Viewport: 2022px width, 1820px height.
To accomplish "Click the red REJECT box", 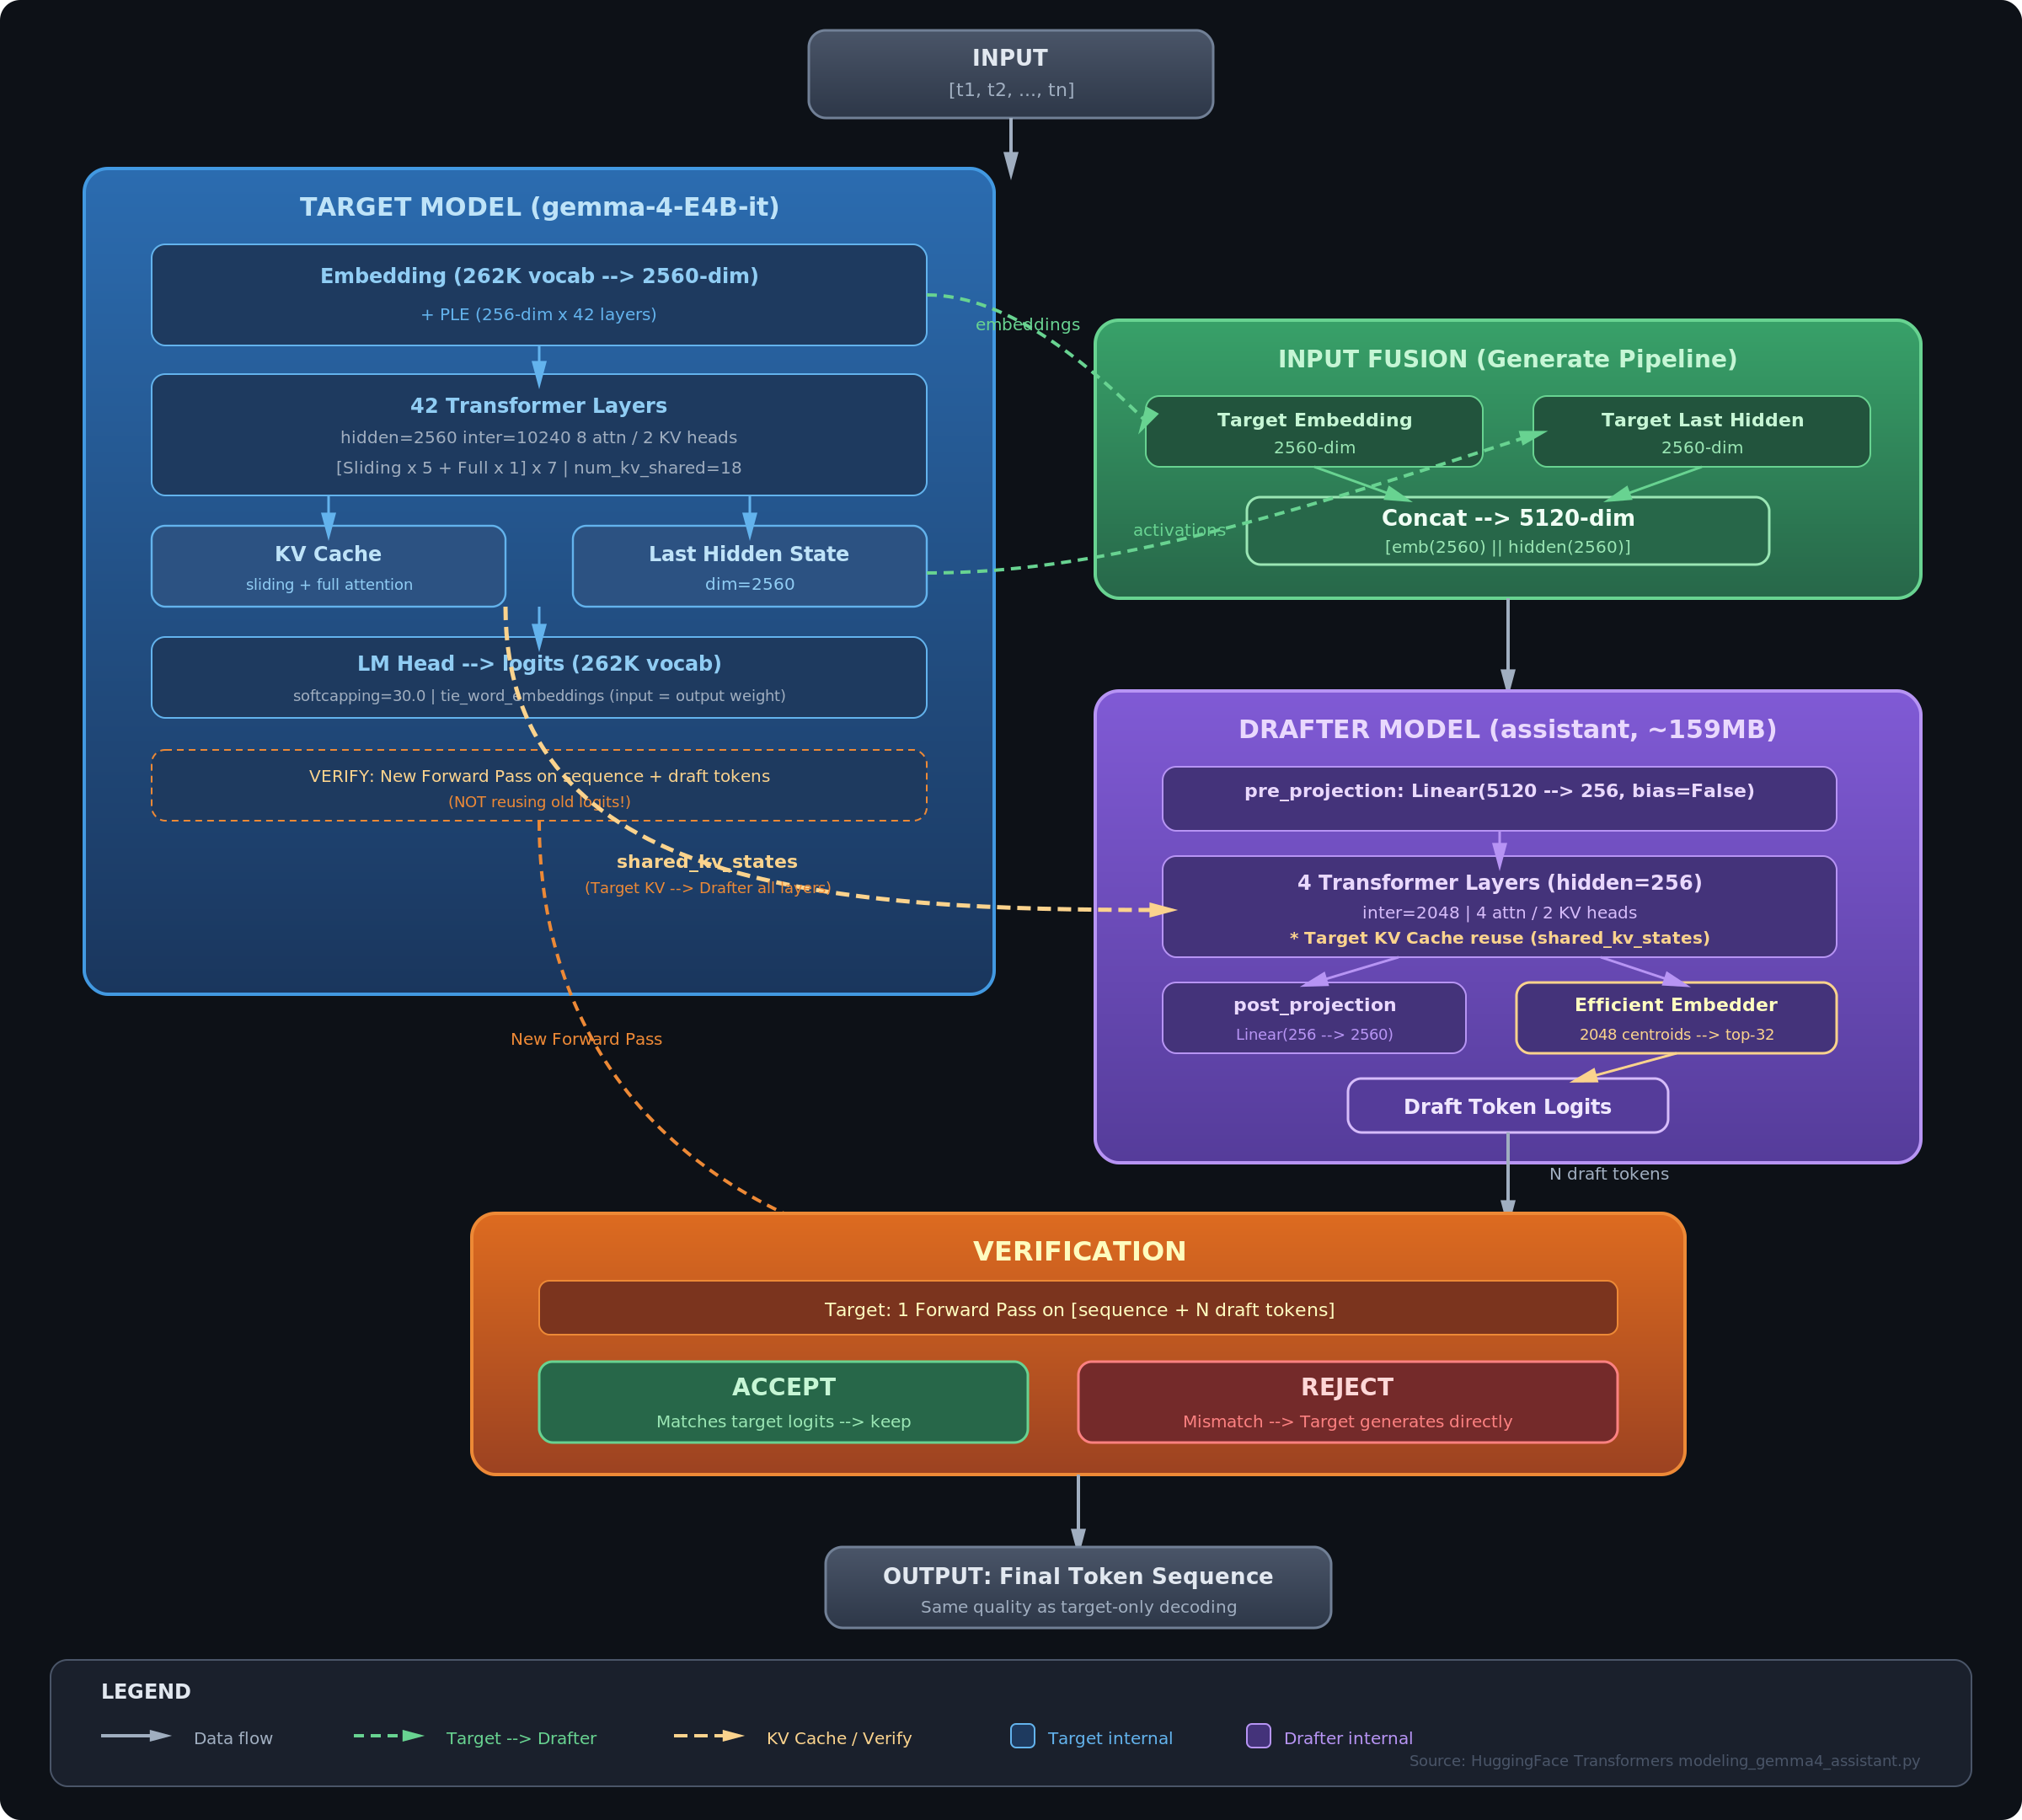I will click(x=1347, y=1401).
